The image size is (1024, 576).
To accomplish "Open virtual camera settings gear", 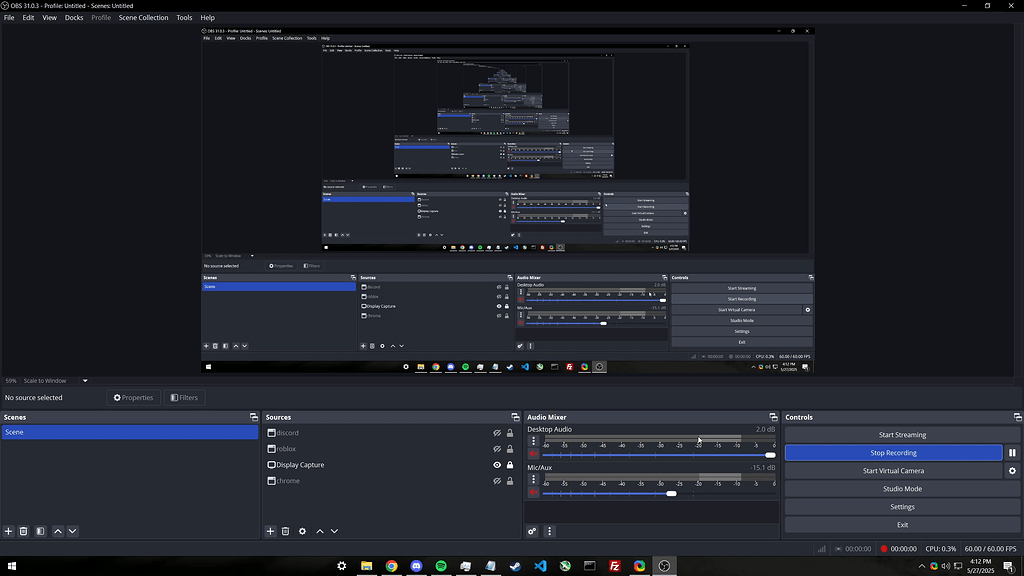I will (1012, 471).
